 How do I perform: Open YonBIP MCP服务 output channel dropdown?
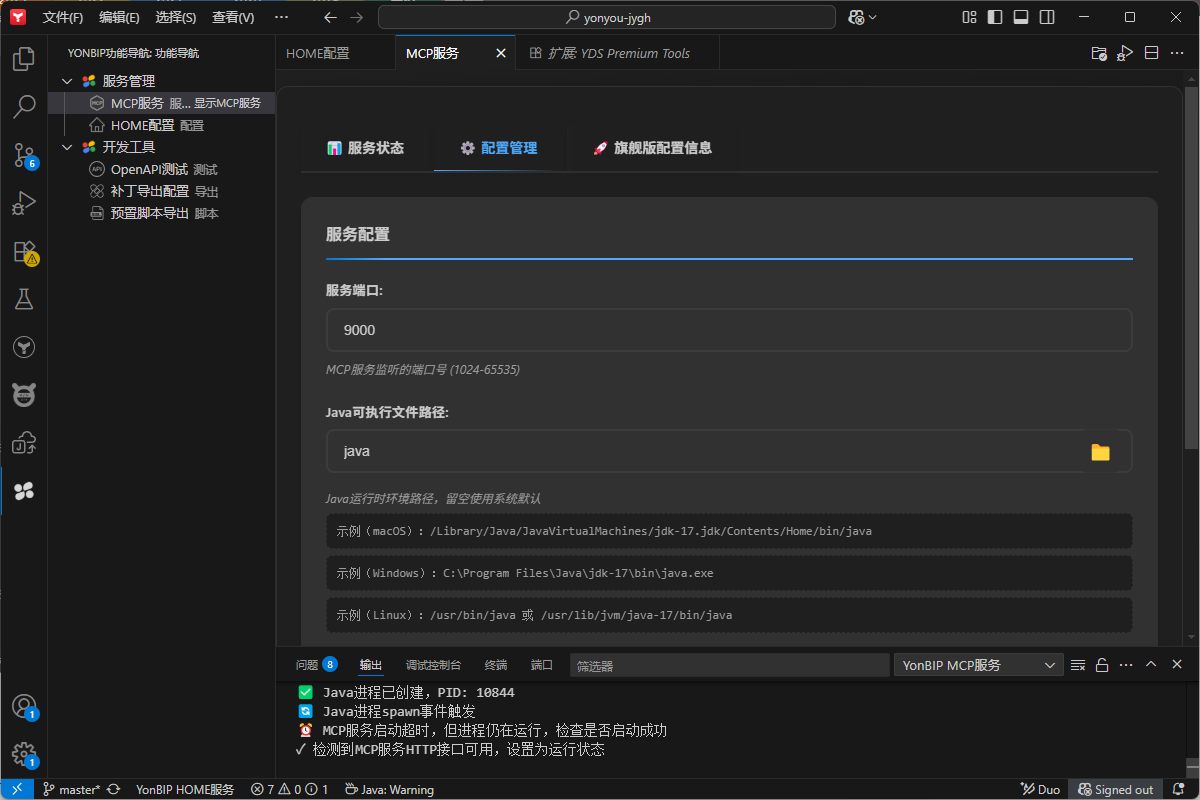pyautogui.click(x=978, y=665)
